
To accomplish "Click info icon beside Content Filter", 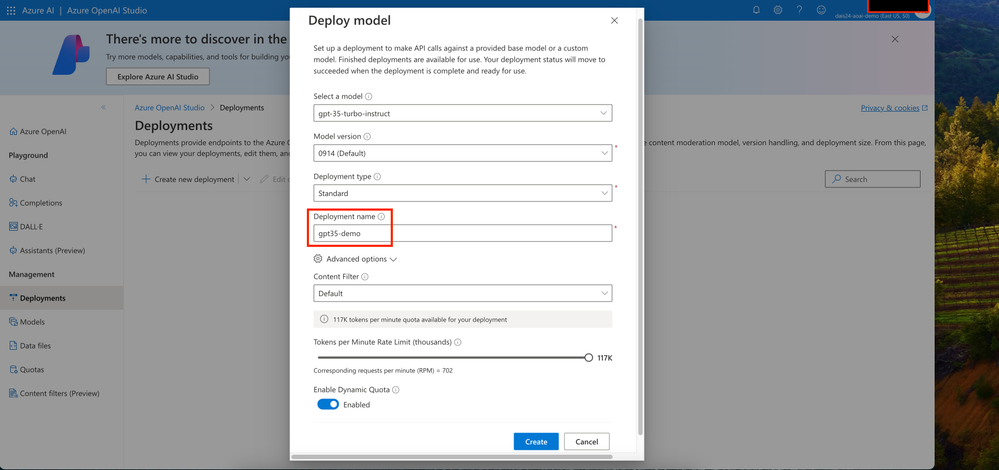I will tap(365, 277).
